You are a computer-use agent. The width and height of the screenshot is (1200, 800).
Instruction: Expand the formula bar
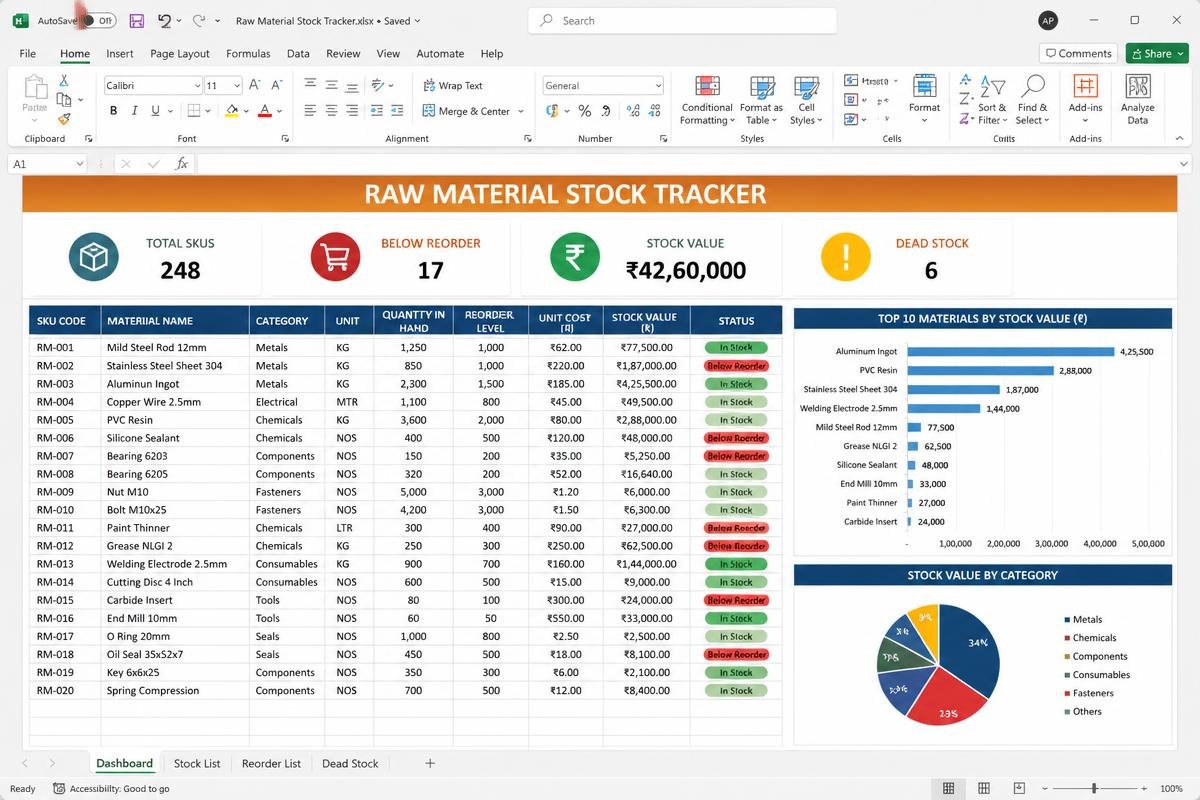click(1184, 163)
